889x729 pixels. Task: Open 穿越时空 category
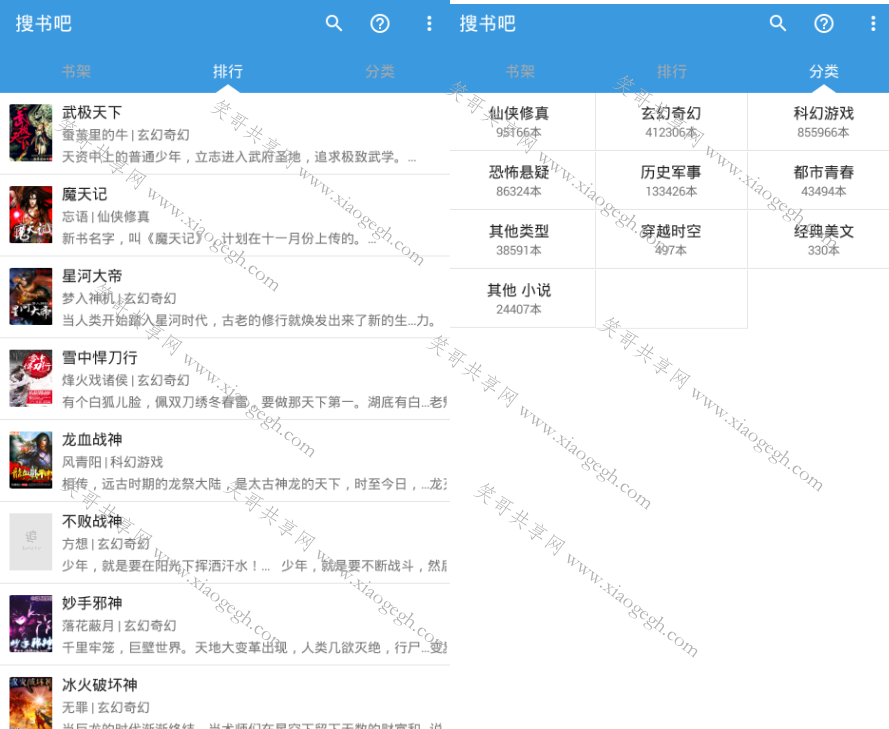click(x=671, y=239)
